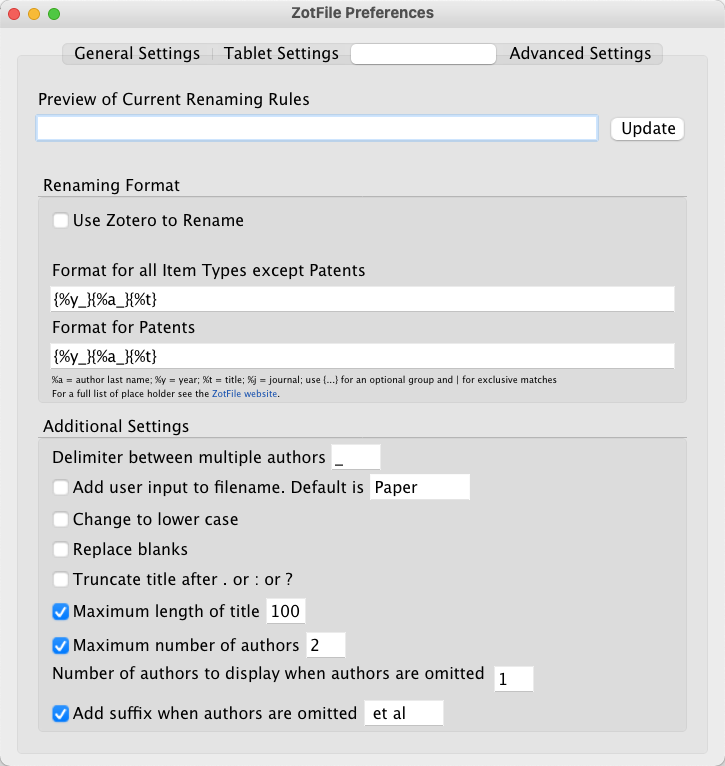Focus the format field for all item types
The height and width of the screenshot is (766, 725).
pos(363,299)
